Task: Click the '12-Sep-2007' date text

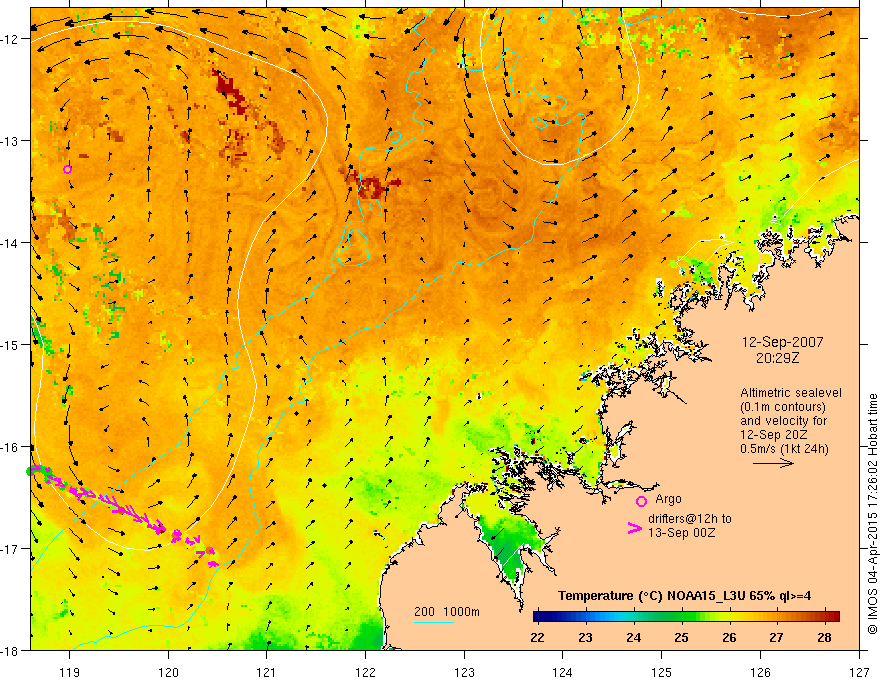Action: [782, 342]
